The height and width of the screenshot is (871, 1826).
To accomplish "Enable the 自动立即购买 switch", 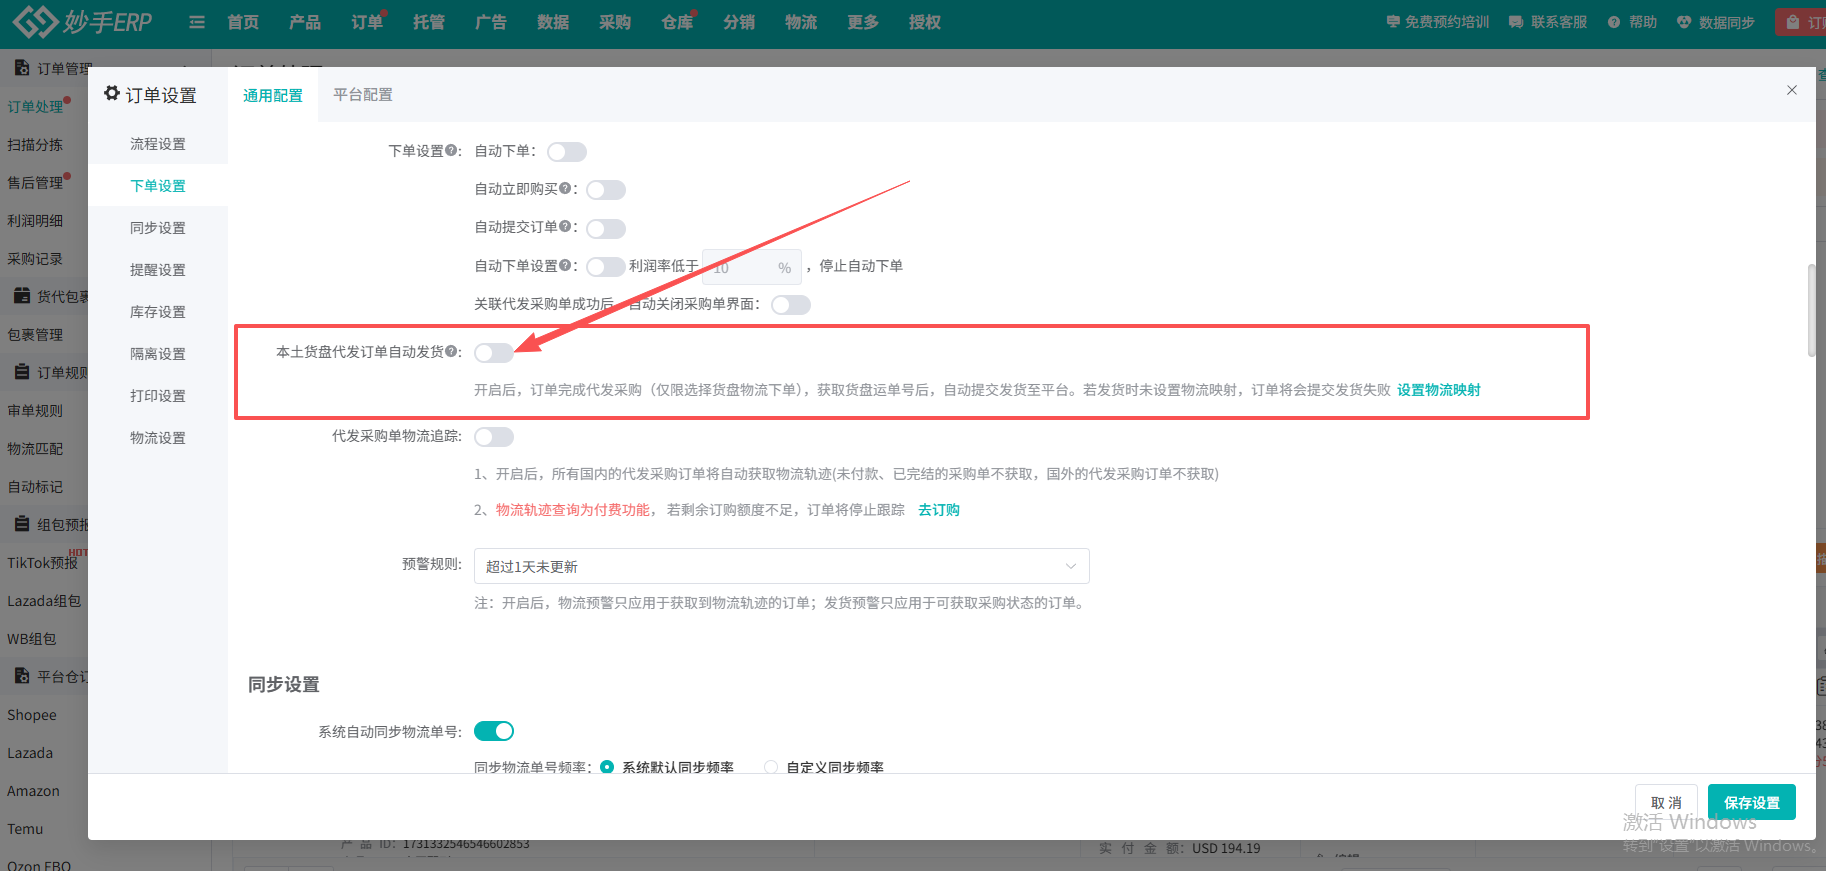I will [x=606, y=190].
